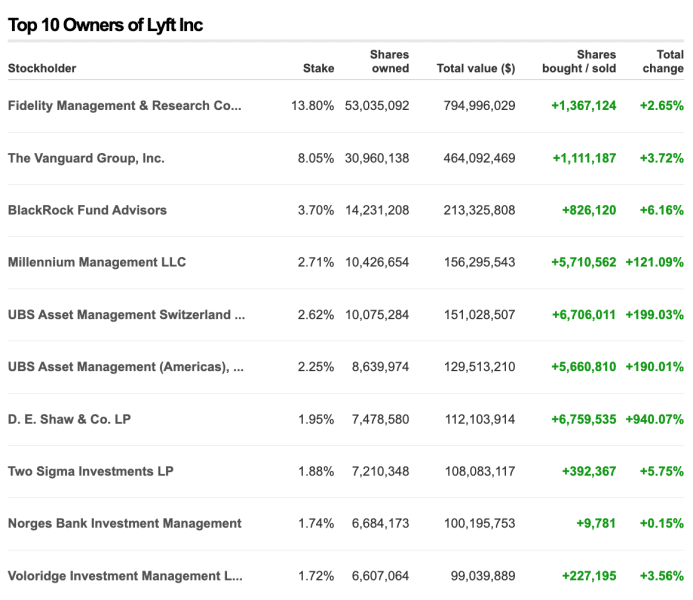Click total value 156,295,543
The image size is (693, 600).
[480, 262]
